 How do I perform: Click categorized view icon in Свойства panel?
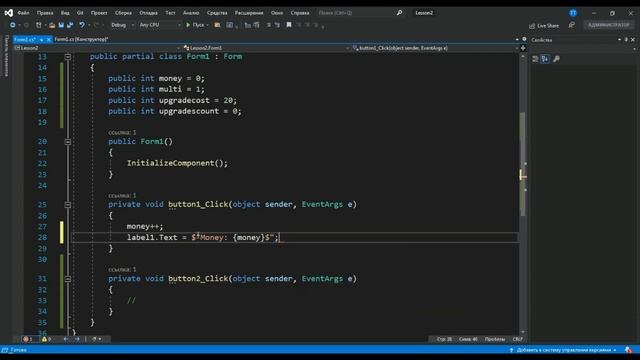pyautogui.click(x=536, y=59)
